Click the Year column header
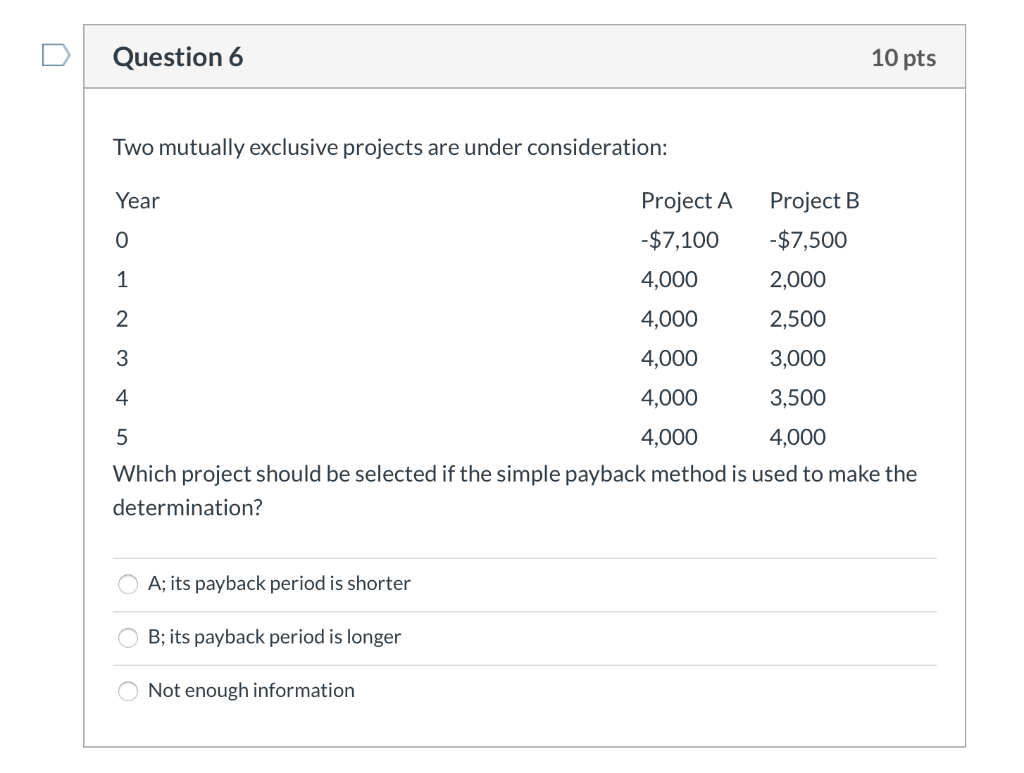Image resolution: width=1024 pixels, height=773 pixels. point(136,200)
